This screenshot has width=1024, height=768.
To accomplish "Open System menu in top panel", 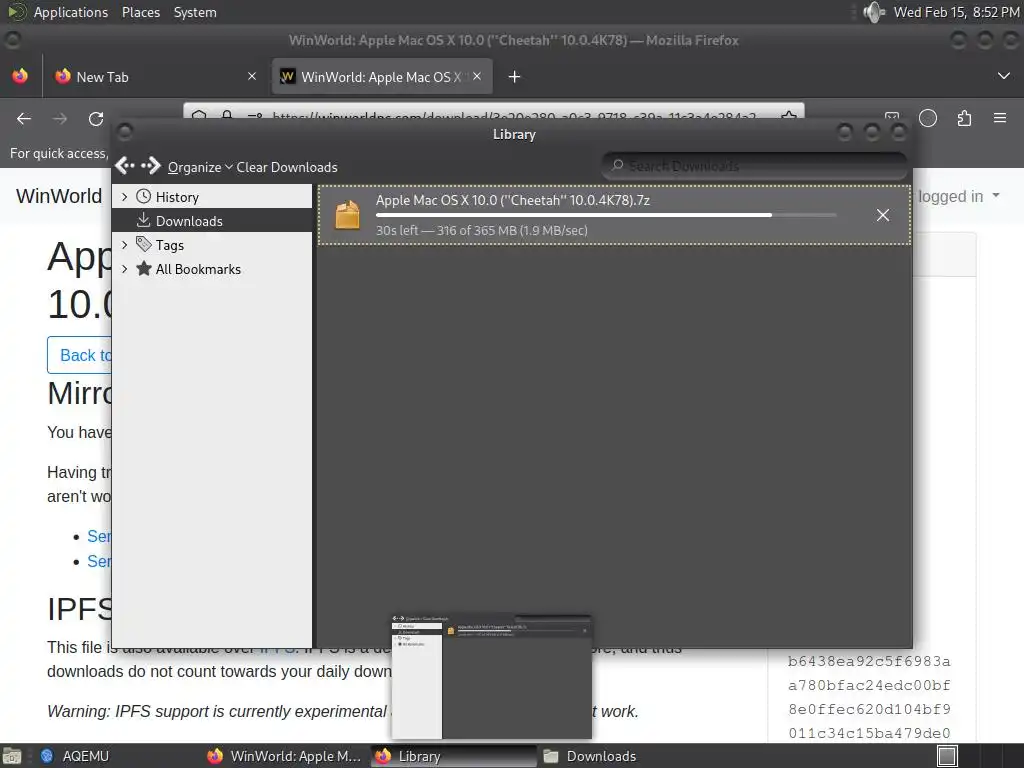I will 195,12.
